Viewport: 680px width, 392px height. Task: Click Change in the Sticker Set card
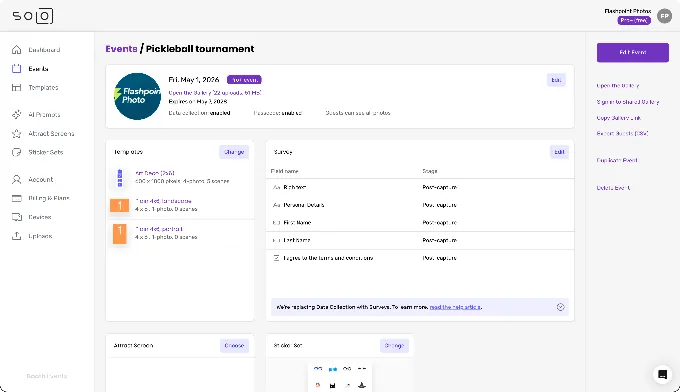(394, 346)
